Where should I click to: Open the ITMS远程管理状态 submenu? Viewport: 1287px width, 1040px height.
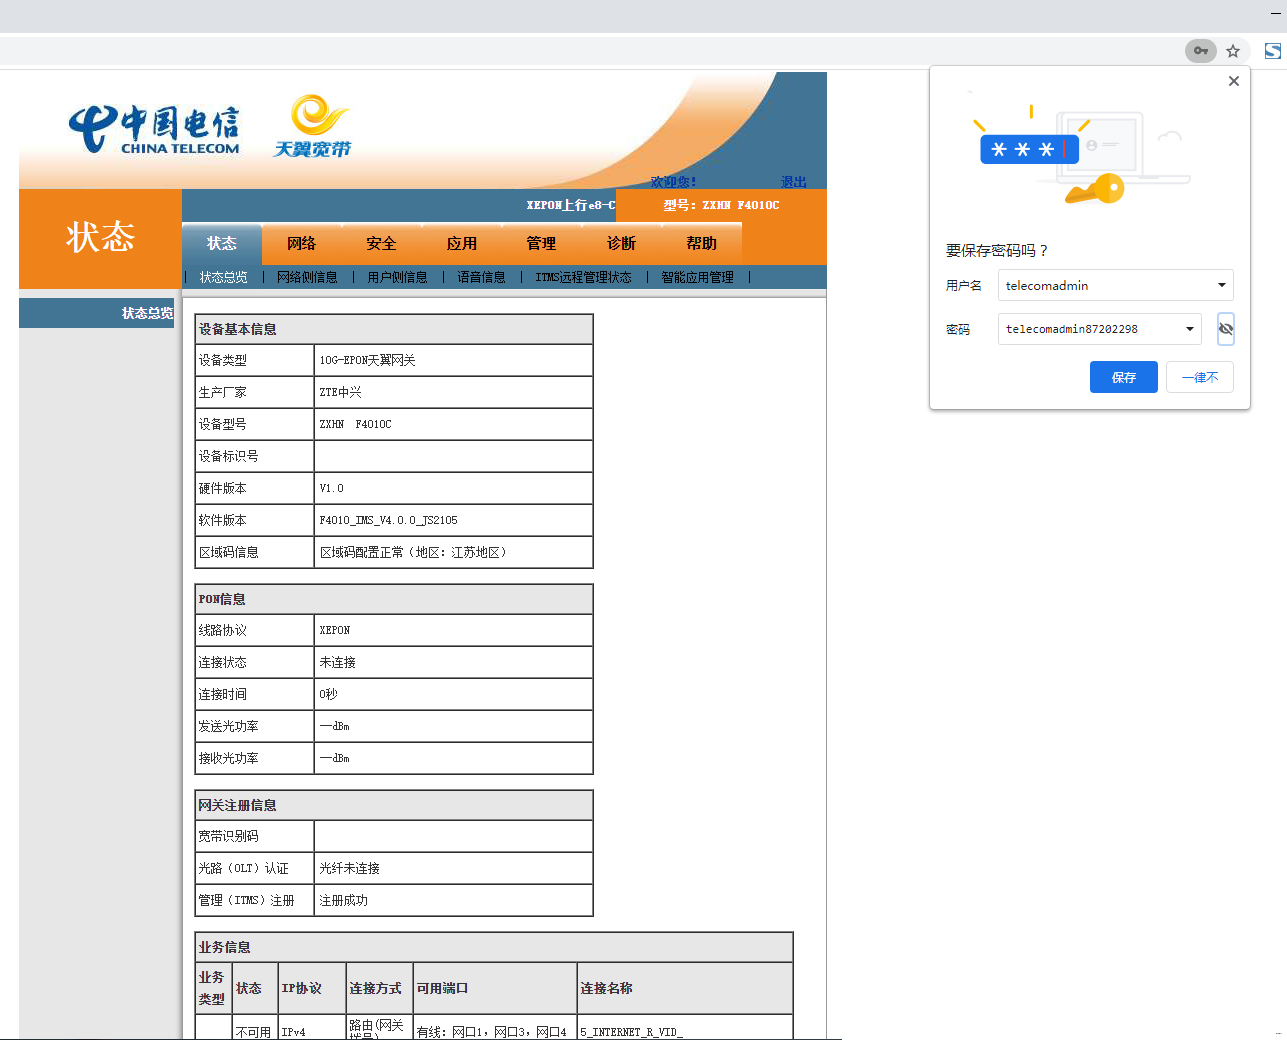pyautogui.click(x=583, y=277)
